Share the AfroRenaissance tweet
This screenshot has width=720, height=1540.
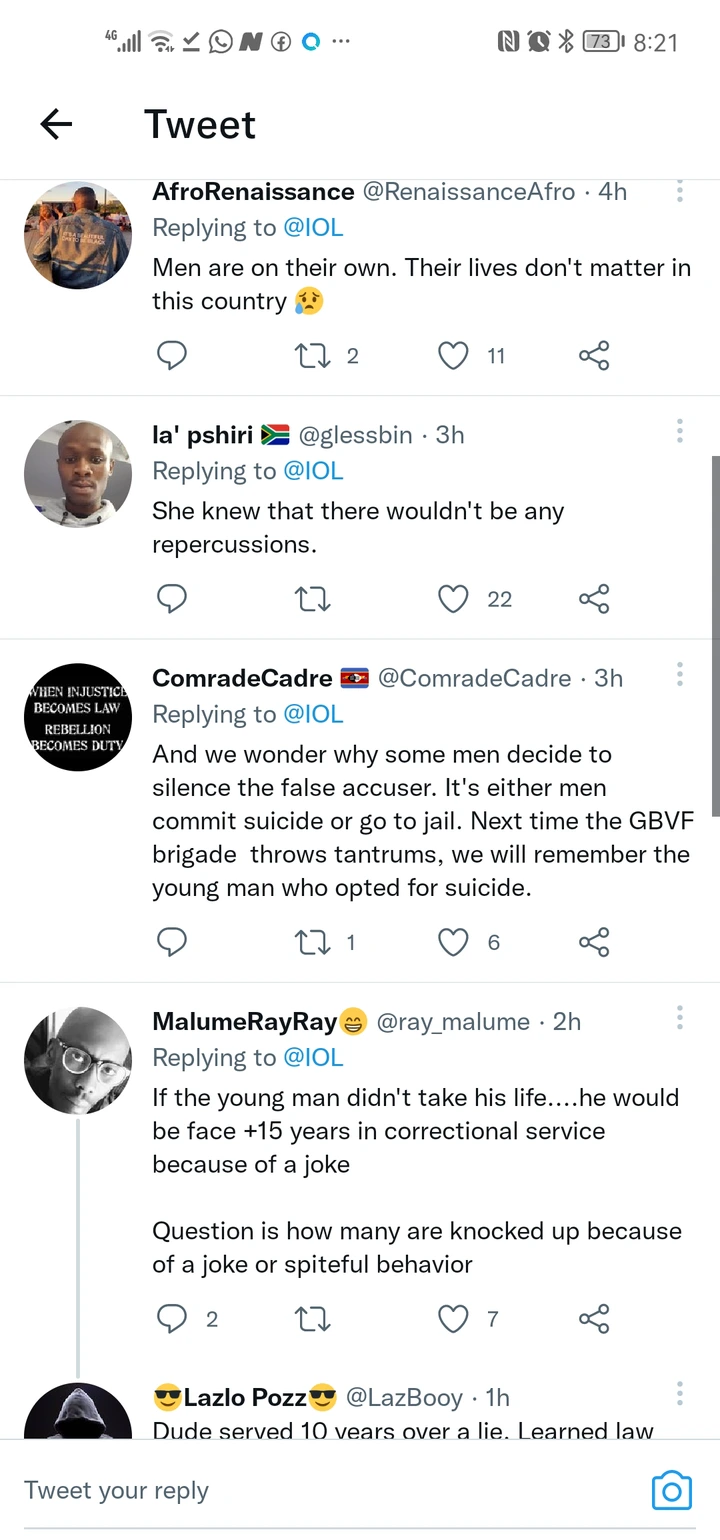click(x=594, y=355)
